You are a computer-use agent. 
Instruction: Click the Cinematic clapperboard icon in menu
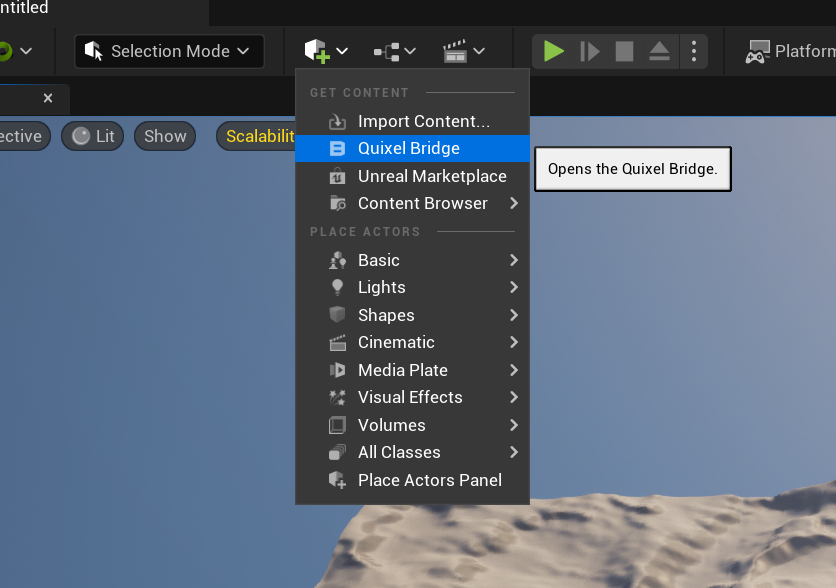pyautogui.click(x=337, y=342)
